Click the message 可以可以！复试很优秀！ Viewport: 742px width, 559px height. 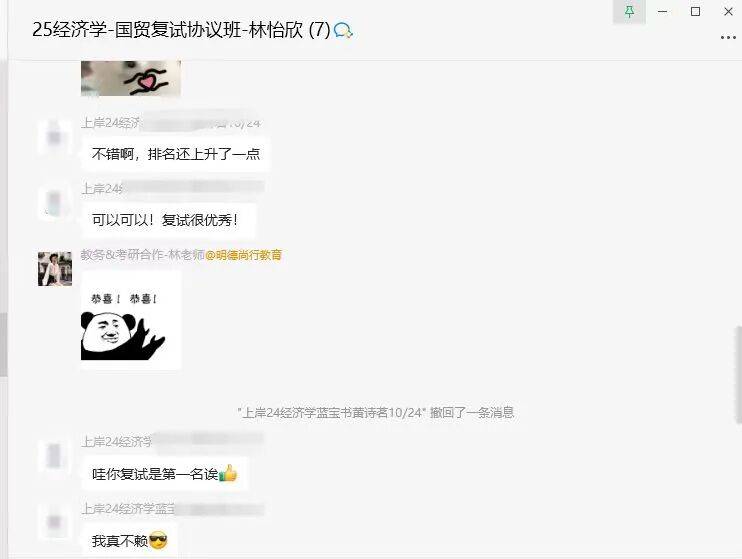168,220
